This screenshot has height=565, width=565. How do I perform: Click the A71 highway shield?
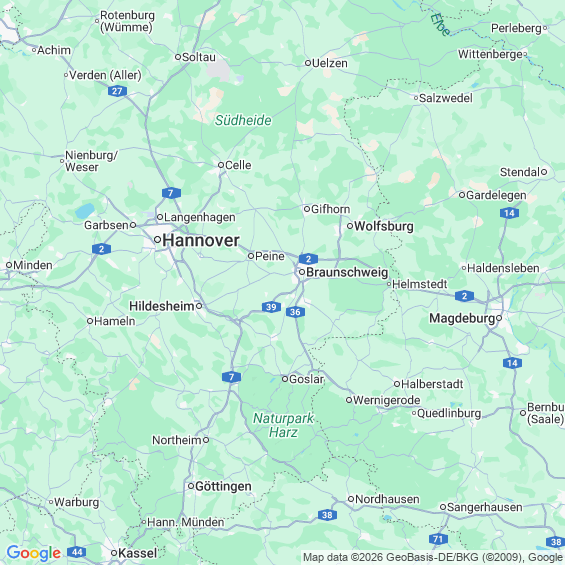tap(438, 539)
